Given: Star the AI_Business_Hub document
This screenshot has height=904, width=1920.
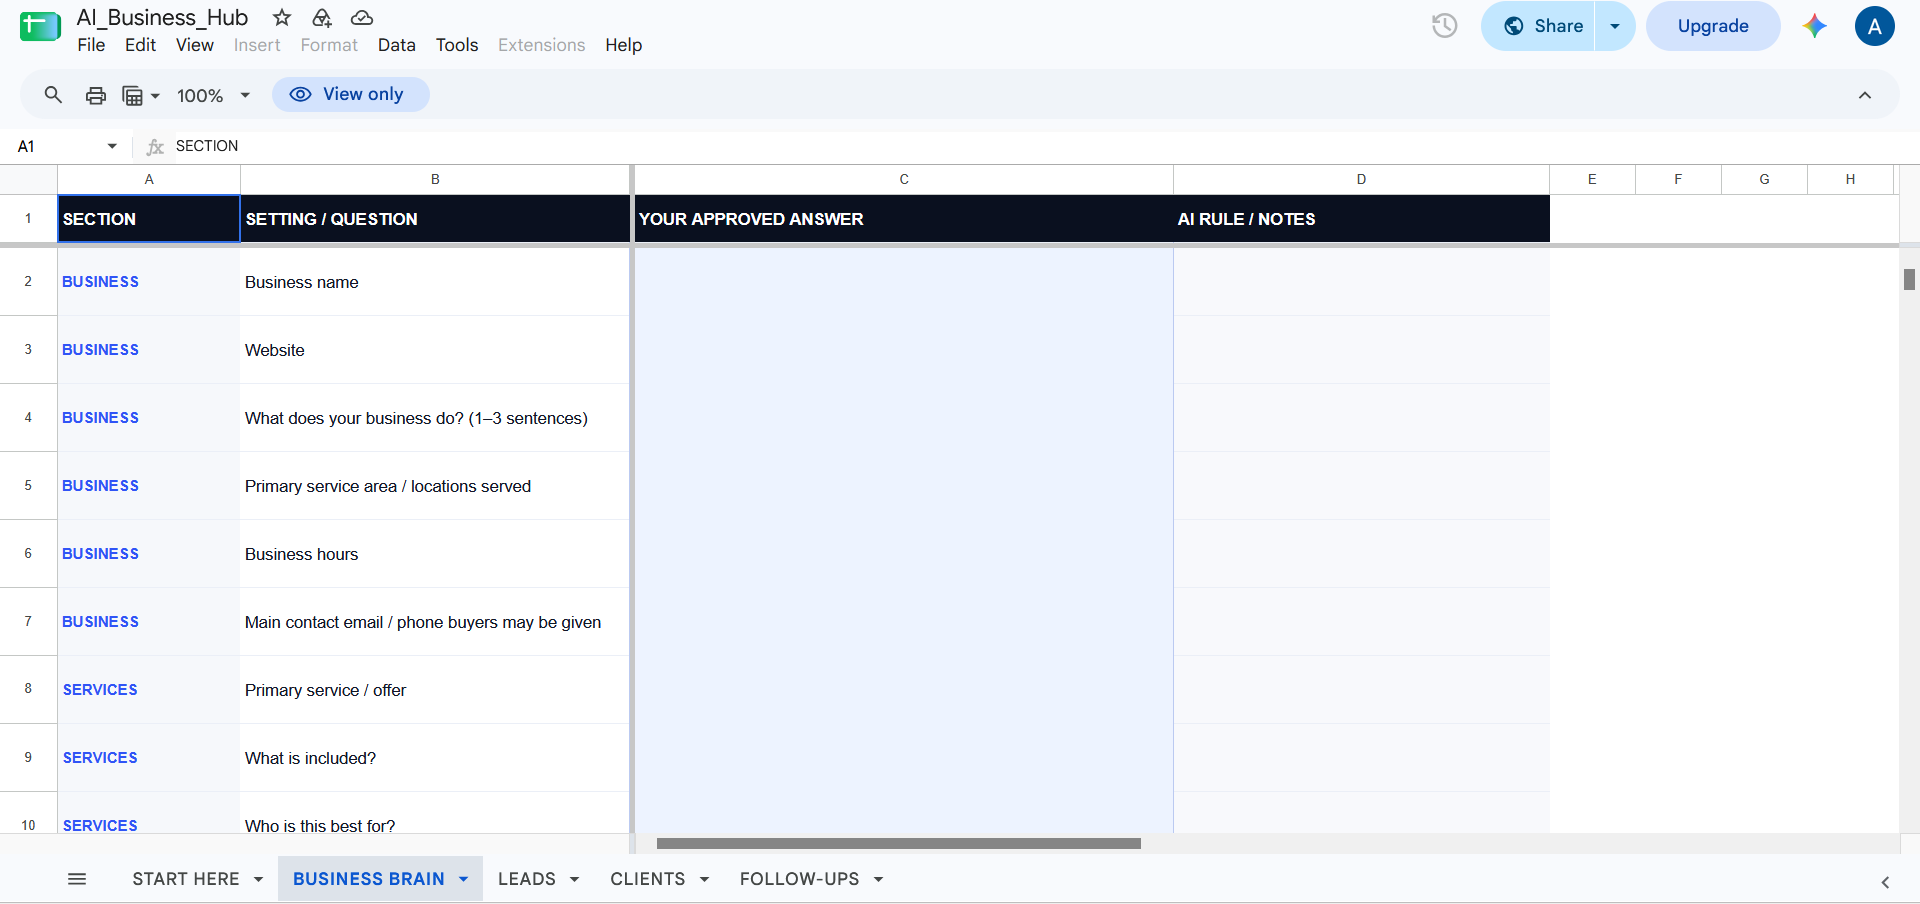Looking at the screenshot, I should point(282,17).
